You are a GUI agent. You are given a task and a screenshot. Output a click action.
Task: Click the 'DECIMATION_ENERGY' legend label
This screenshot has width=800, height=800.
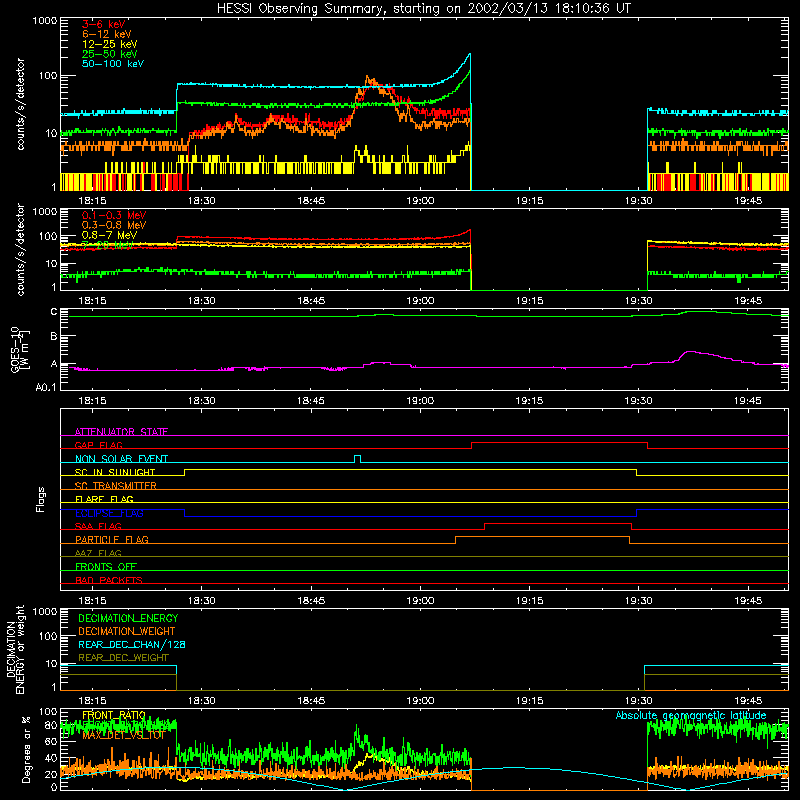point(128,618)
